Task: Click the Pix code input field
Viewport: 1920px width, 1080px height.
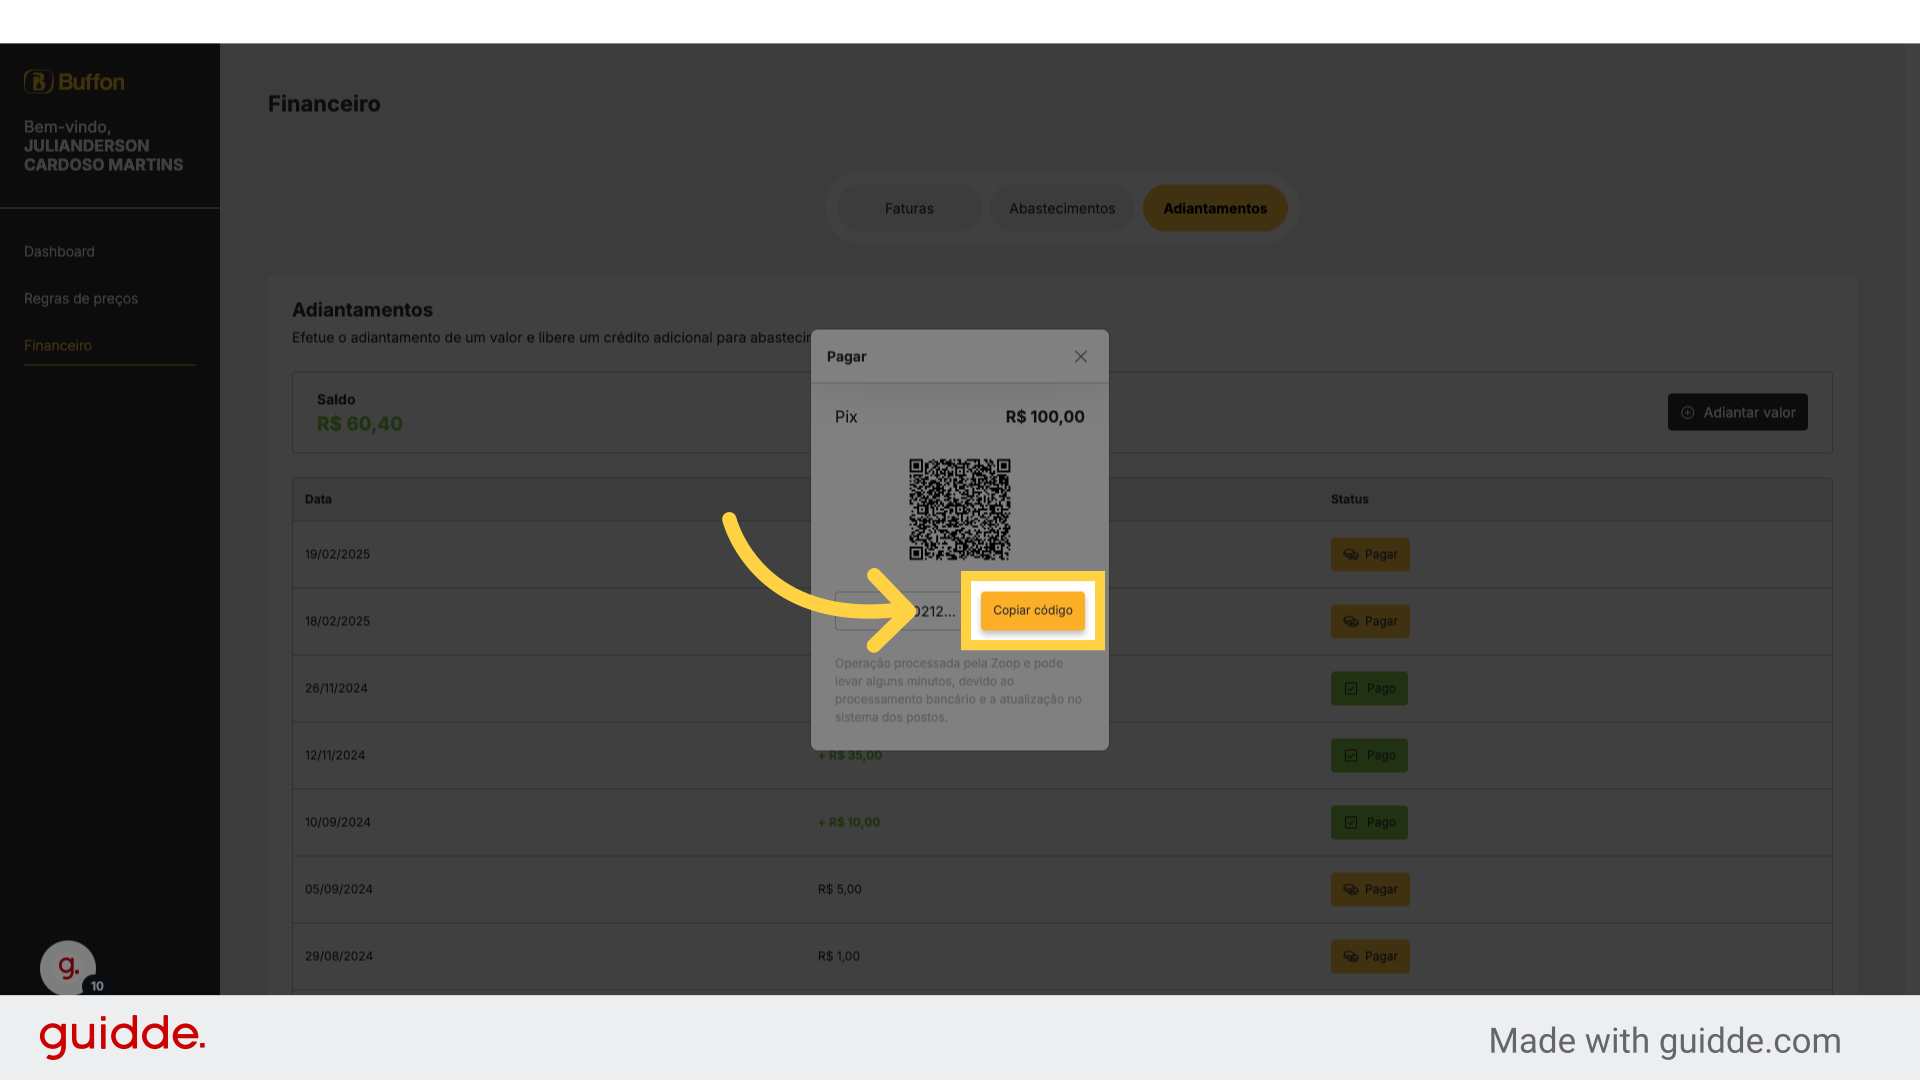Action: click(898, 611)
